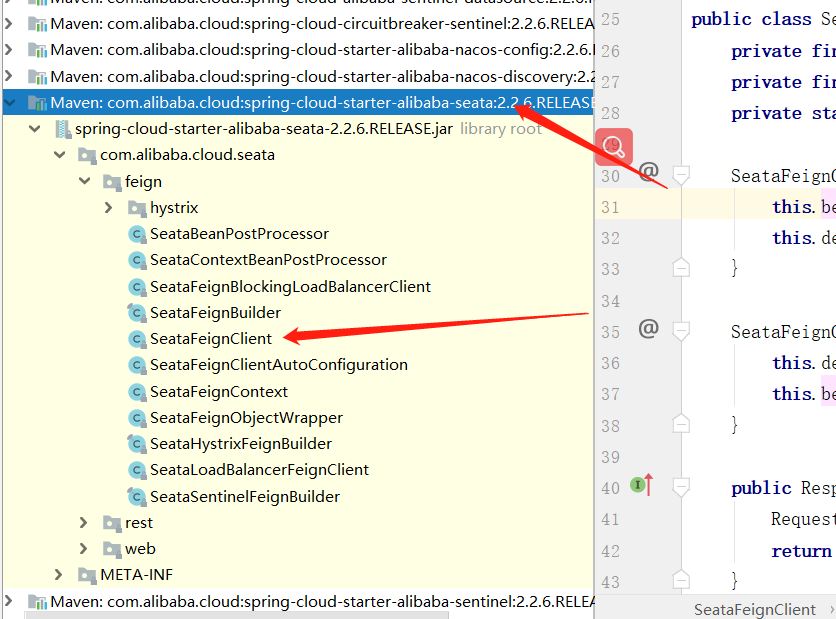
Task: Select SeataFeignBuilder in the project tree
Action: [215, 313]
